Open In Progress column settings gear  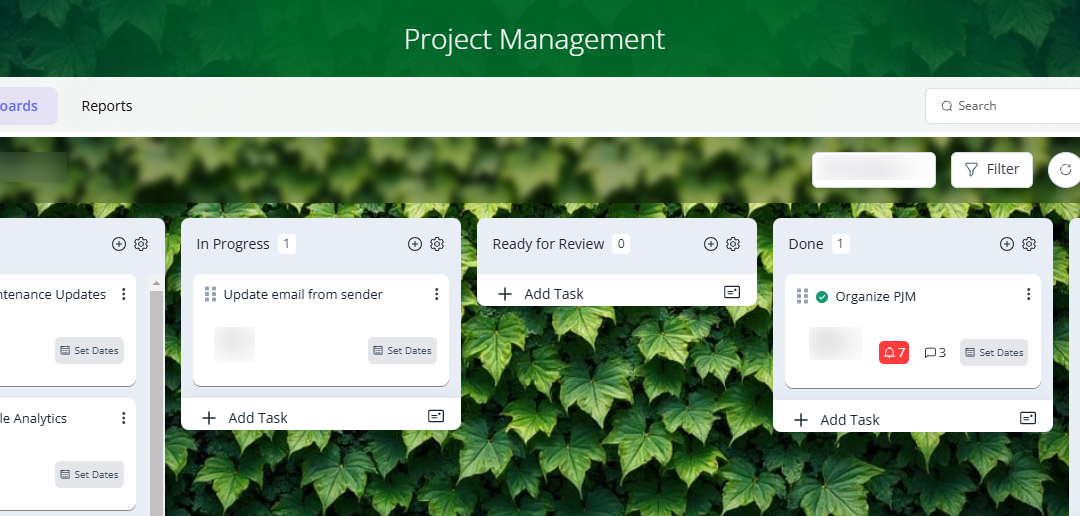coord(437,244)
